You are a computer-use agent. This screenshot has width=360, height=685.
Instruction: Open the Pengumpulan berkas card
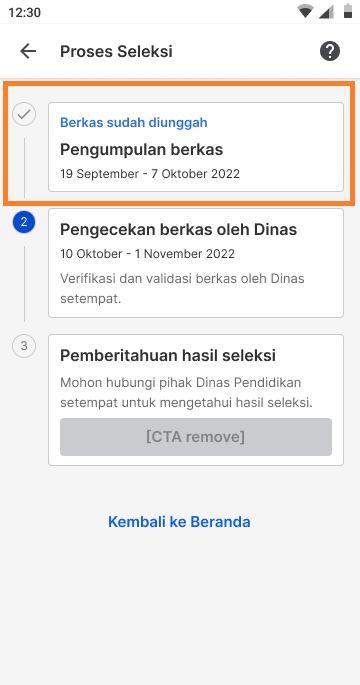pos(196,147)
